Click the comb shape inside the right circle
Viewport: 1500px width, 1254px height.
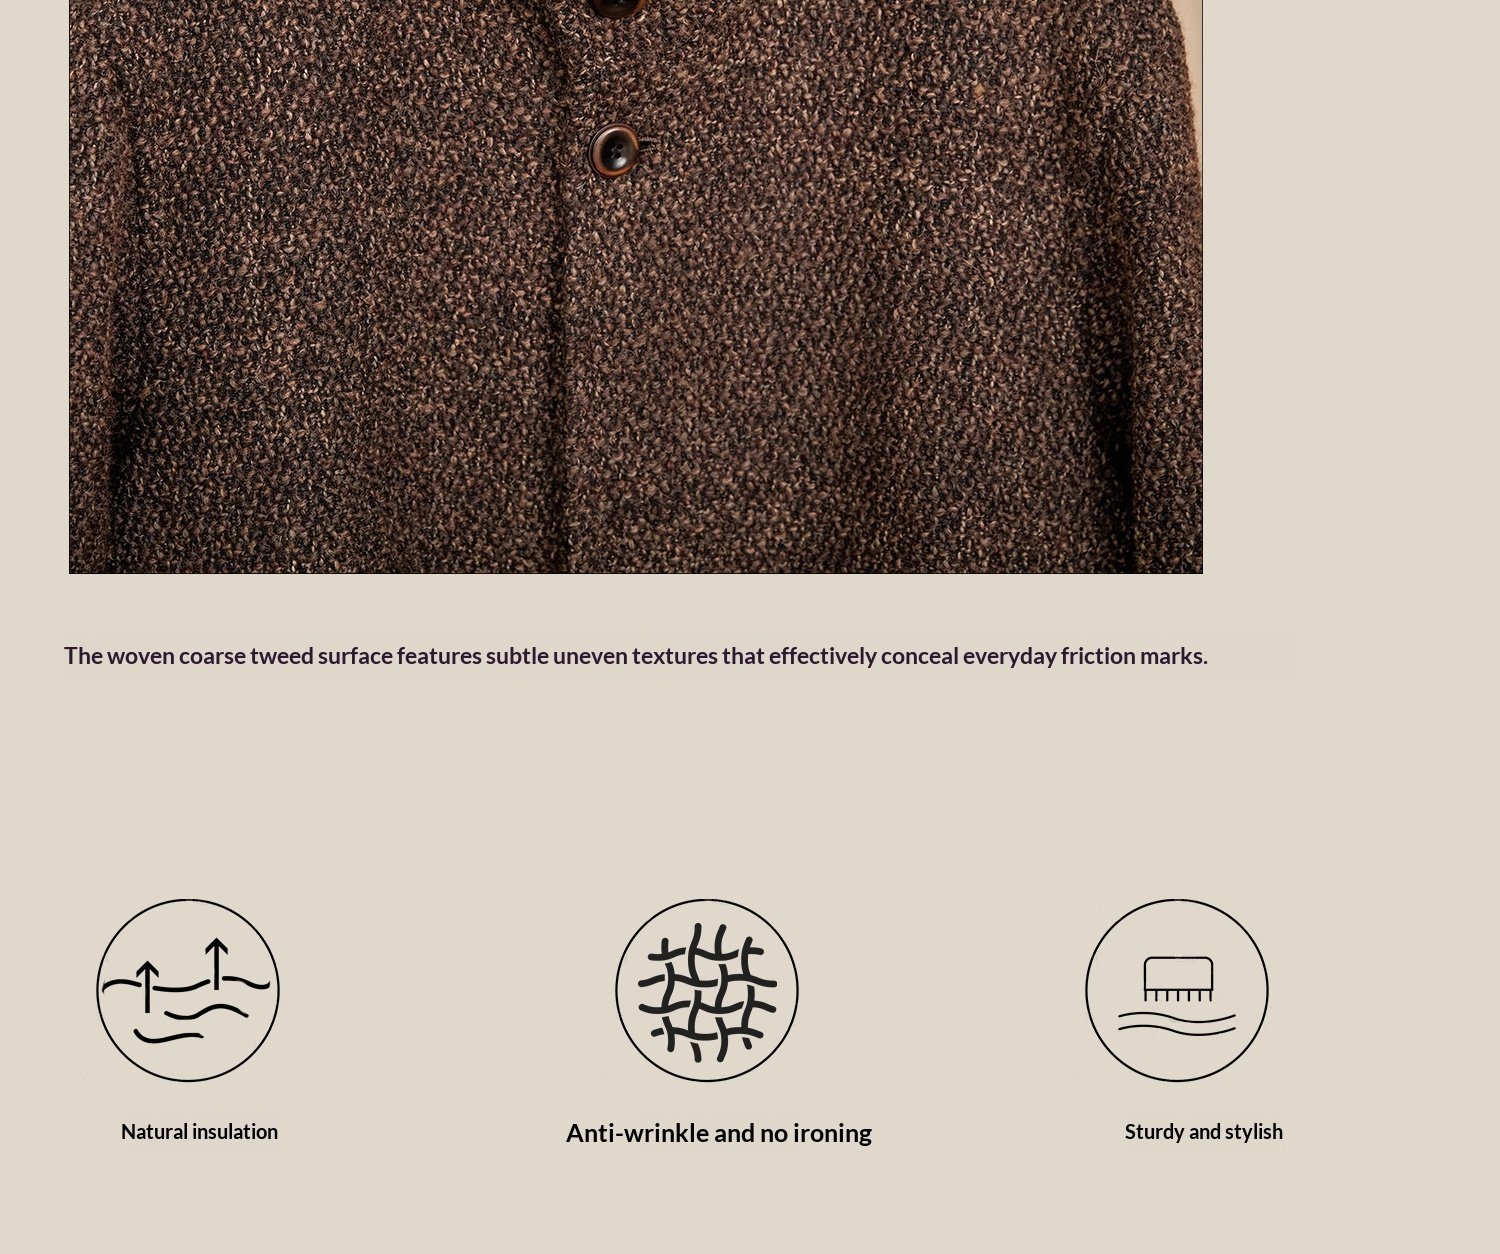click(1178, 979)
